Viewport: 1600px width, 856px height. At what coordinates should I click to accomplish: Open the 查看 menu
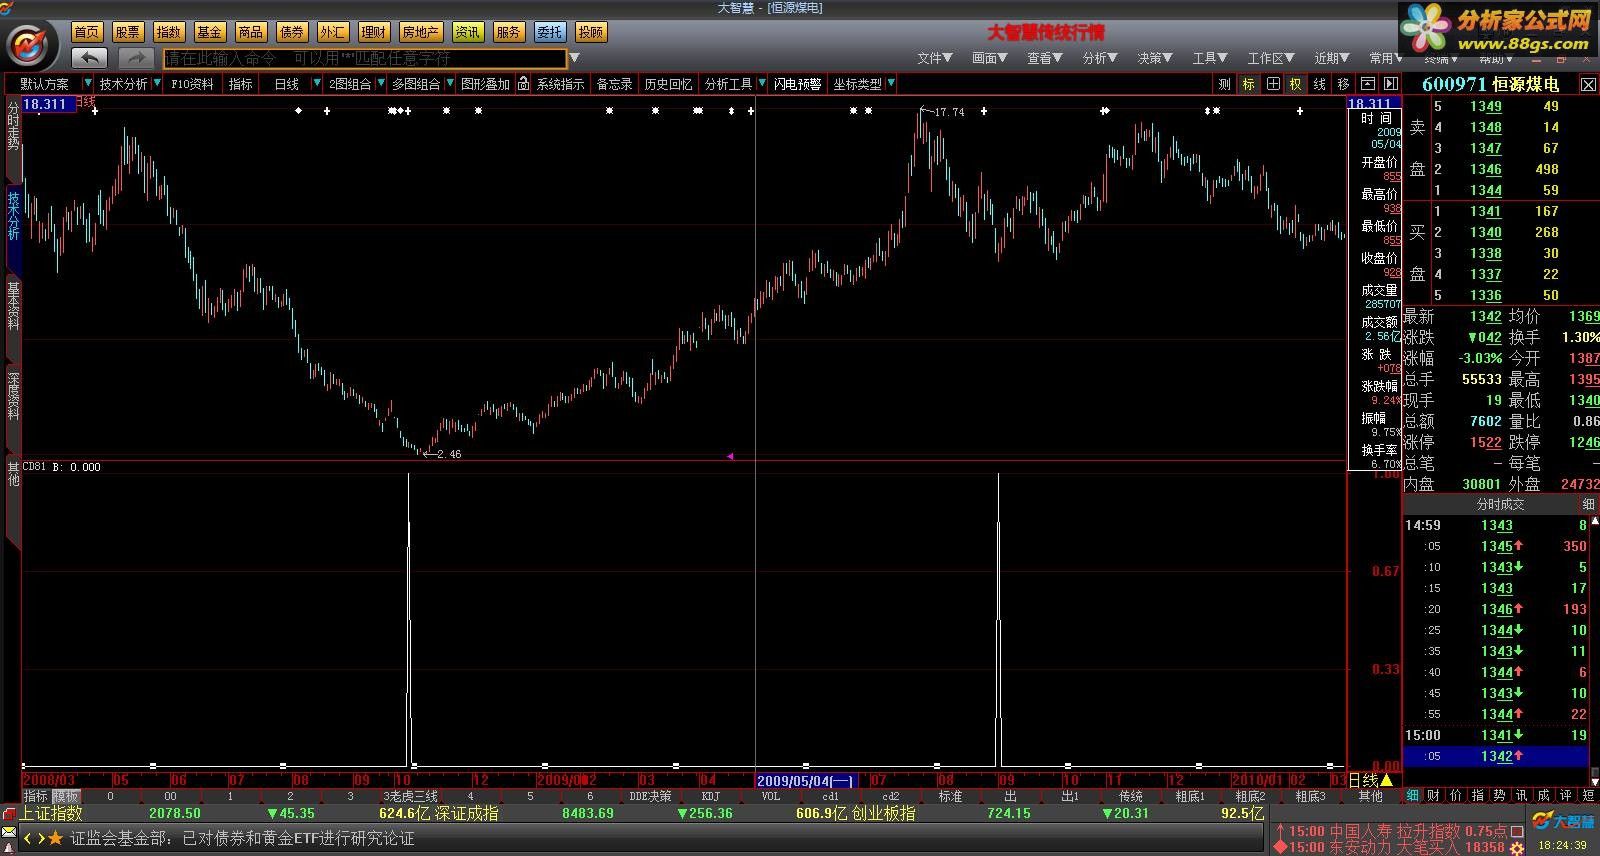click(x=1044, y=58)
